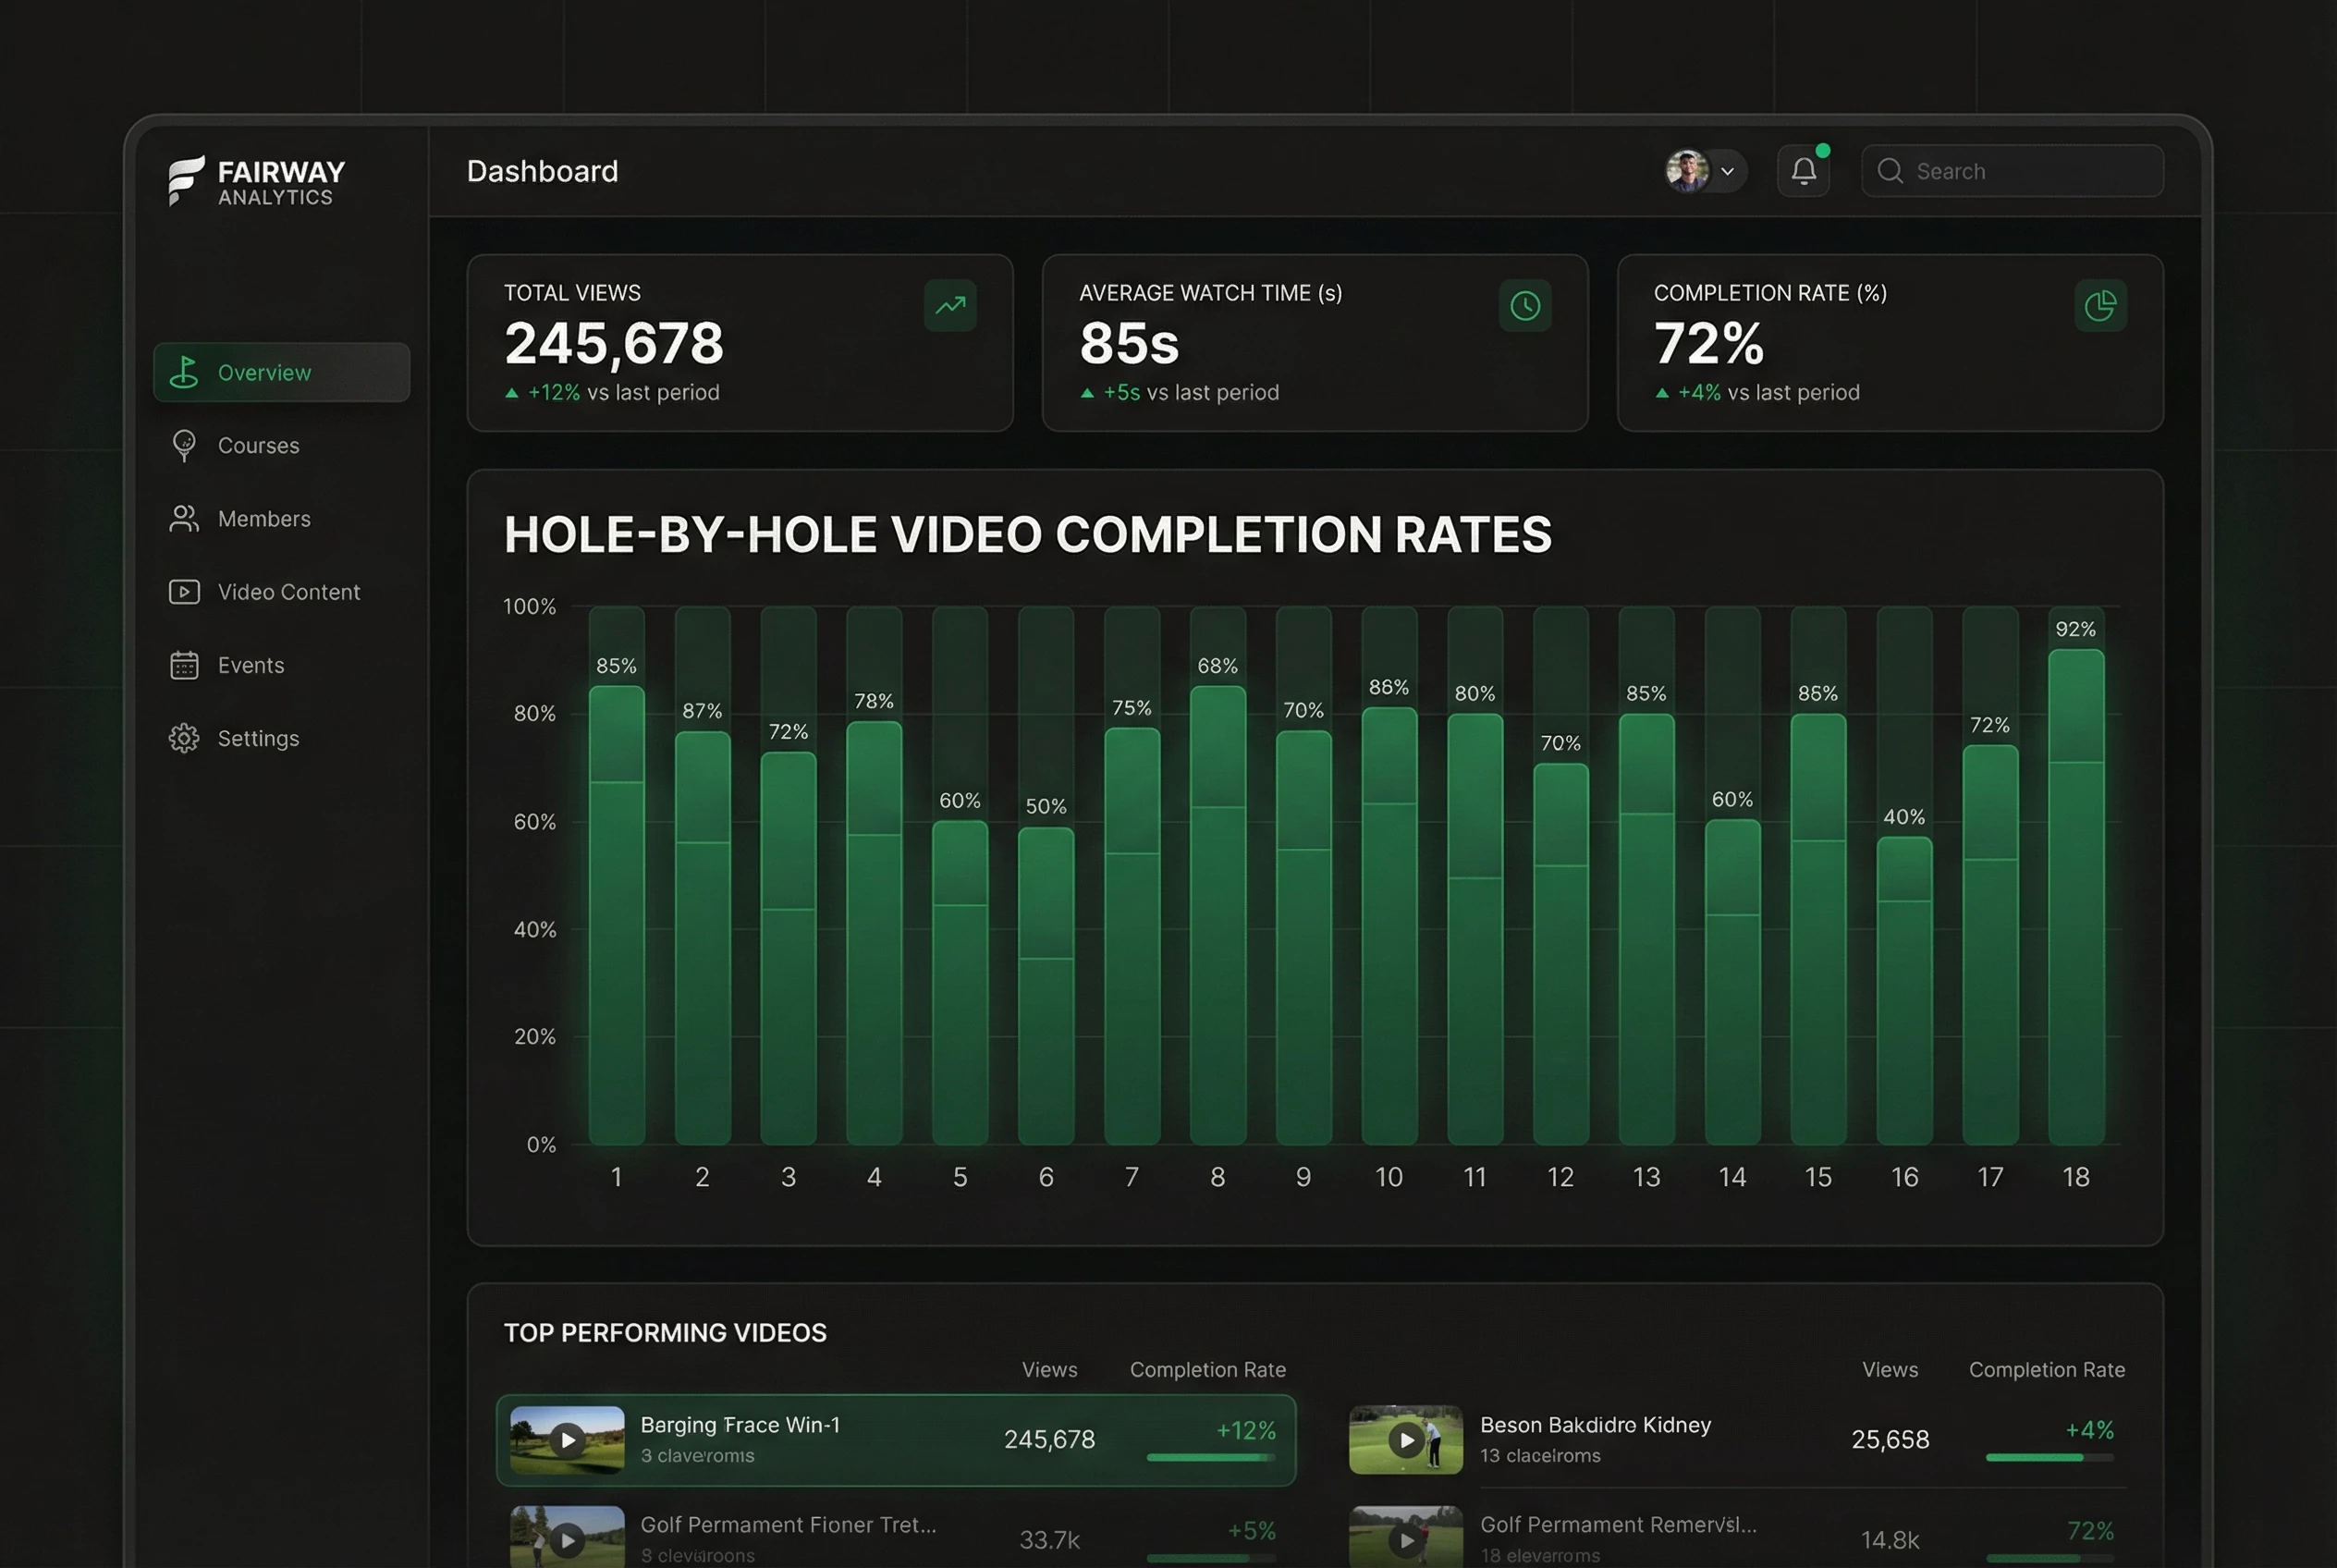Open the notifications bell
Screen dimensions: 2337x1568
(1803, 171)
